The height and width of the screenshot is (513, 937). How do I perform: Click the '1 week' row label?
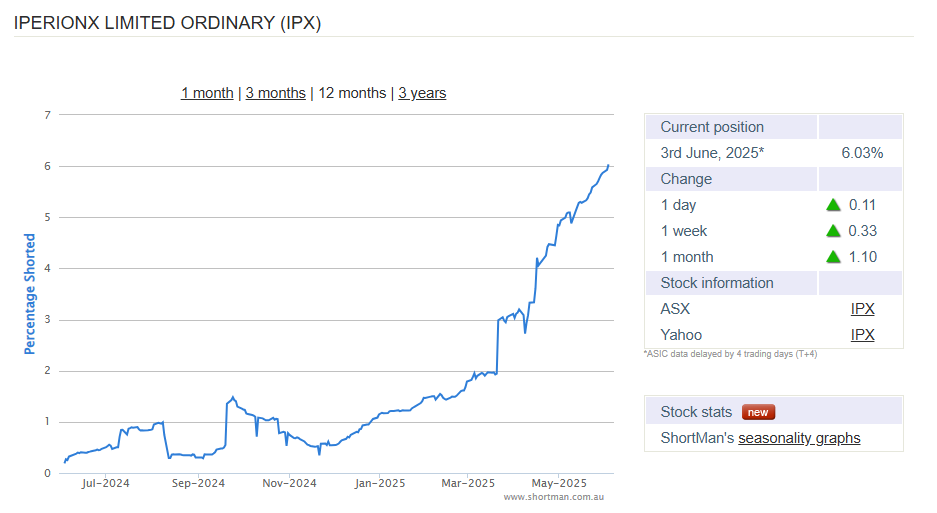(684, 231)
